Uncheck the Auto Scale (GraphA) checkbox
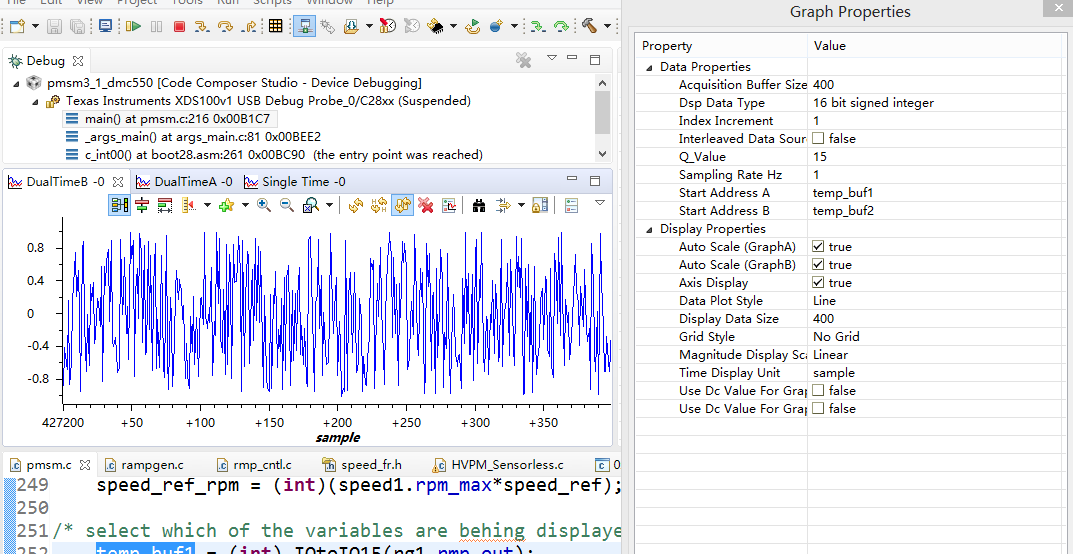Screen dimensions: 1073x554 pos(818,247)
